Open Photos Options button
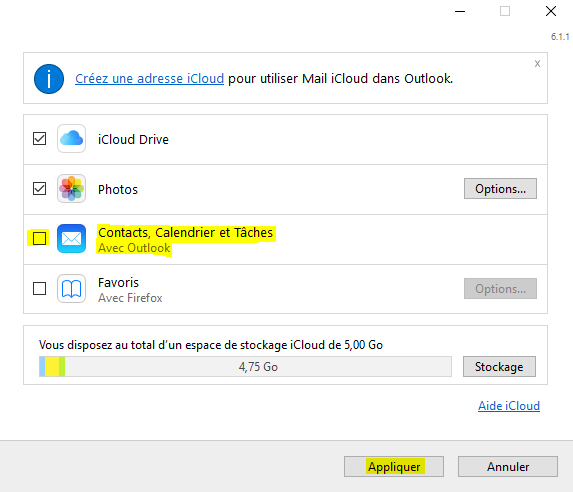 point(500,189)
